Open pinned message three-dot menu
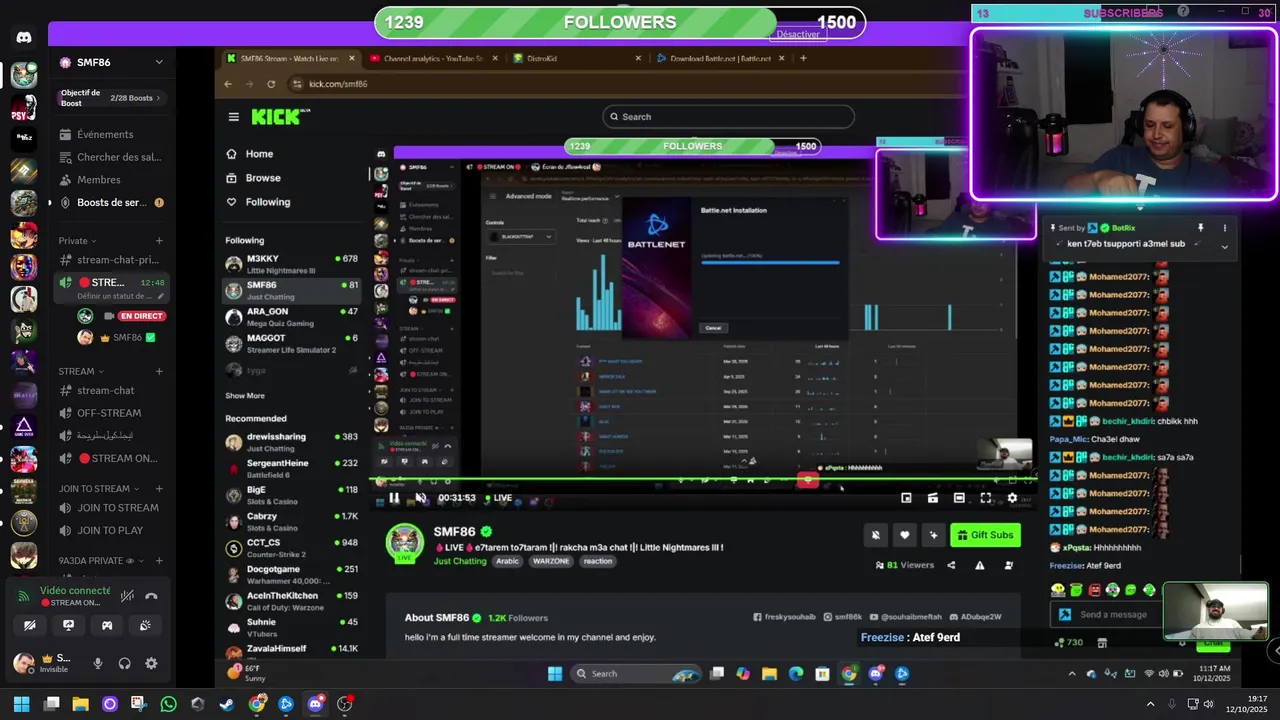This screenshot has height=720, width=1280. pyautogui.click(x=1224, y=228)
